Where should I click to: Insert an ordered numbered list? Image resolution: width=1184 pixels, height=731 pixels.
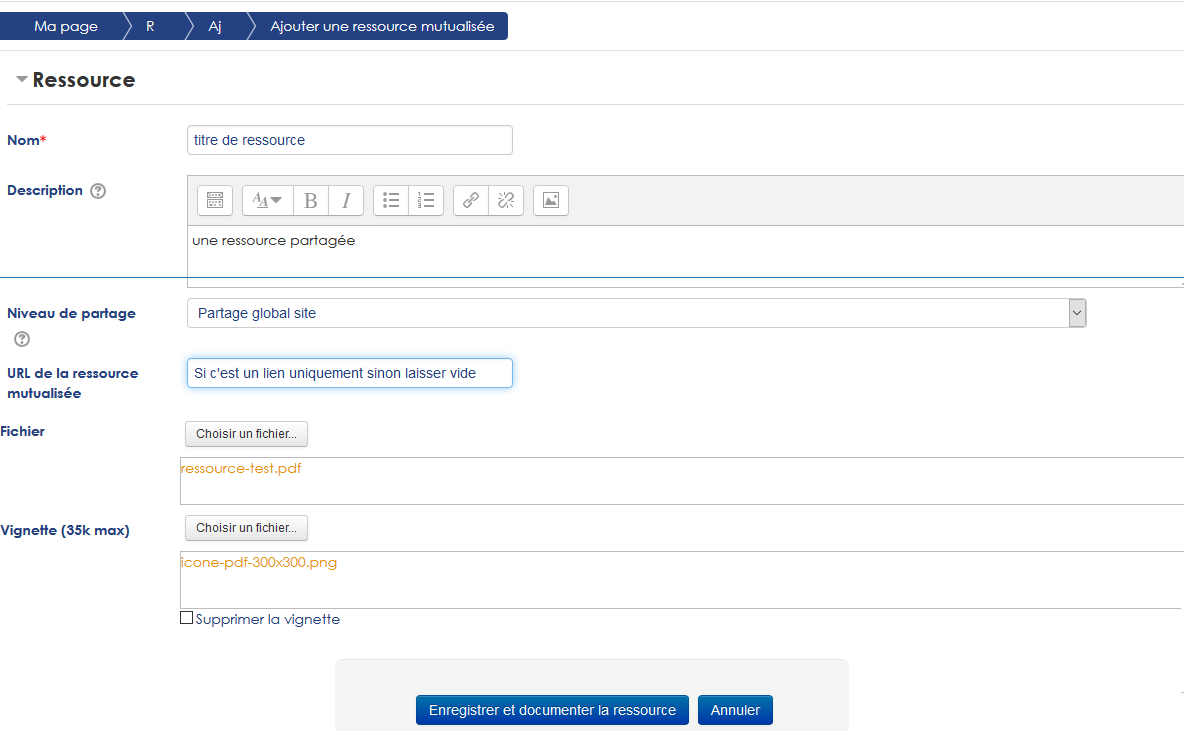coord(426,200)
